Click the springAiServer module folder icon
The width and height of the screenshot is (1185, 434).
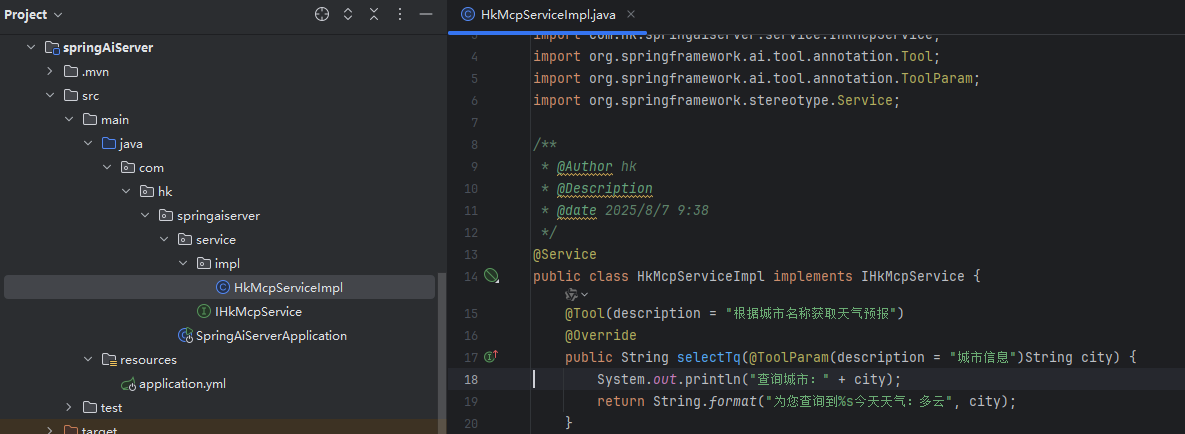[x=52, y=48]
